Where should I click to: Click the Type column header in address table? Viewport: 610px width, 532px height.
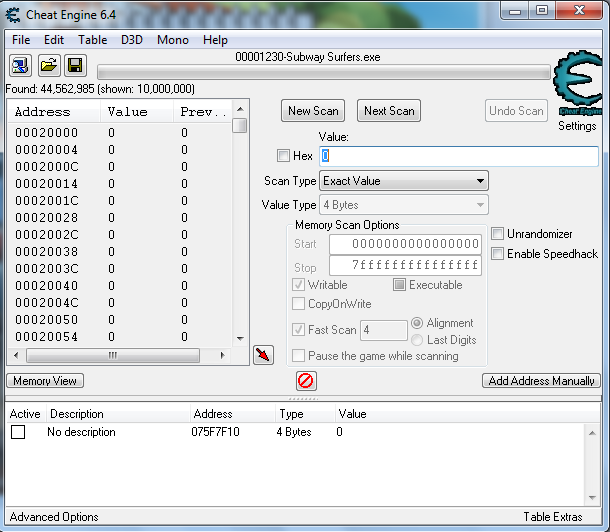[305, 414]
